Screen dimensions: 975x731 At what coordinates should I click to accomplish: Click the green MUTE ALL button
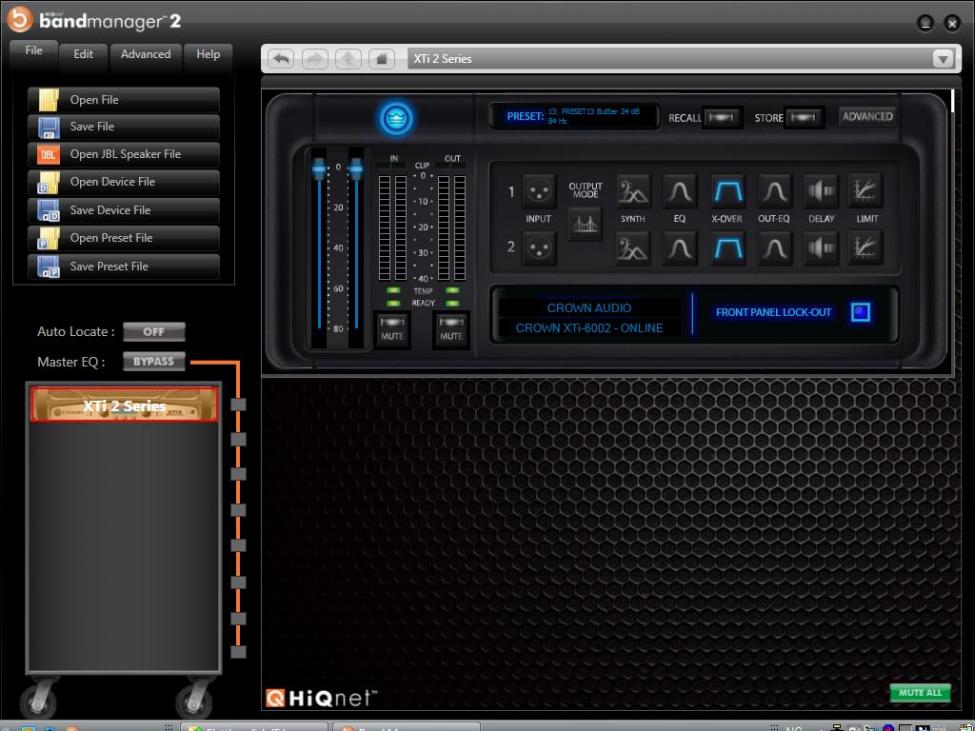pyautogui.click(x=920, y=692)
